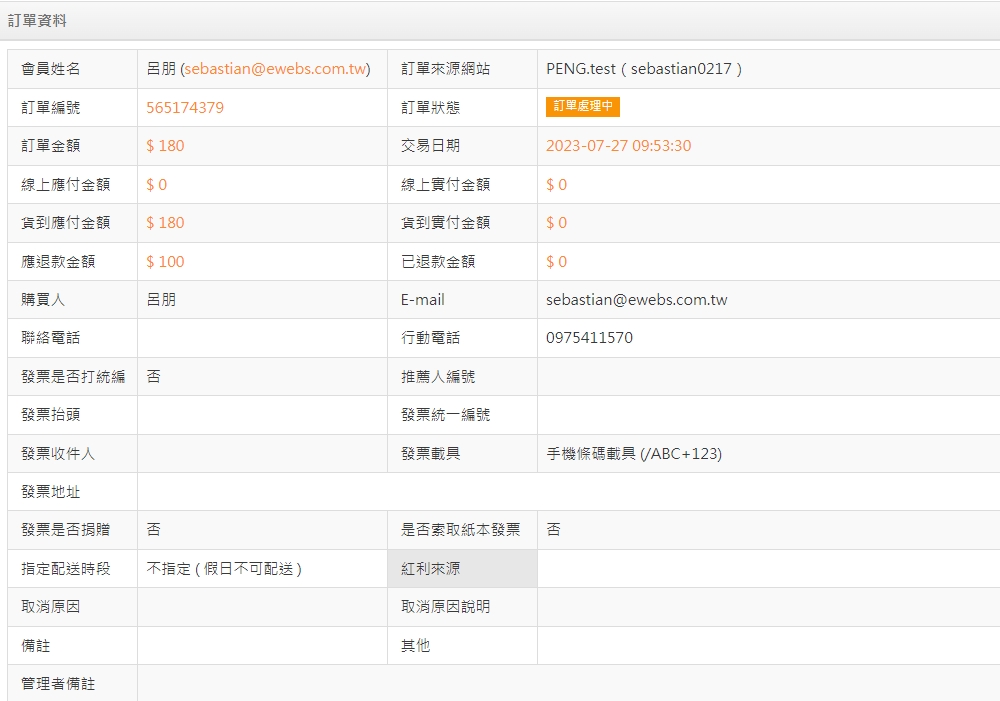
Task: Click the 取消原因說明 label
Action: click(x=446, y=607)
